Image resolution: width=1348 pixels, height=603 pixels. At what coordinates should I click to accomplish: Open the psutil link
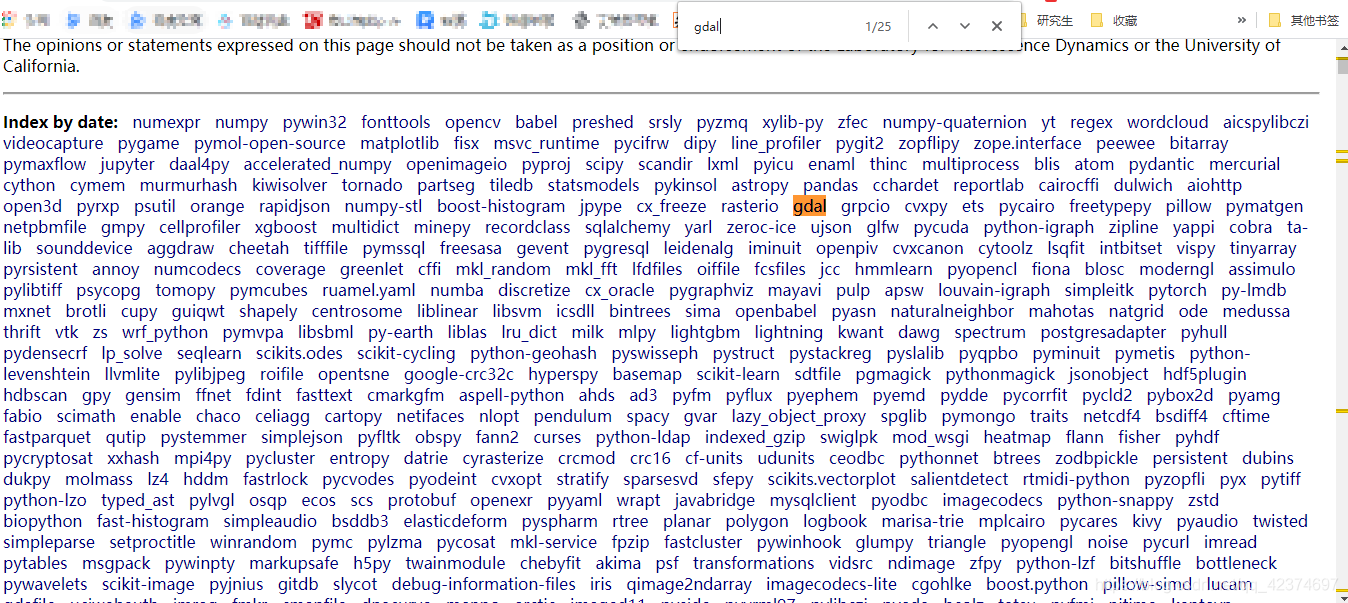point(154,206)
